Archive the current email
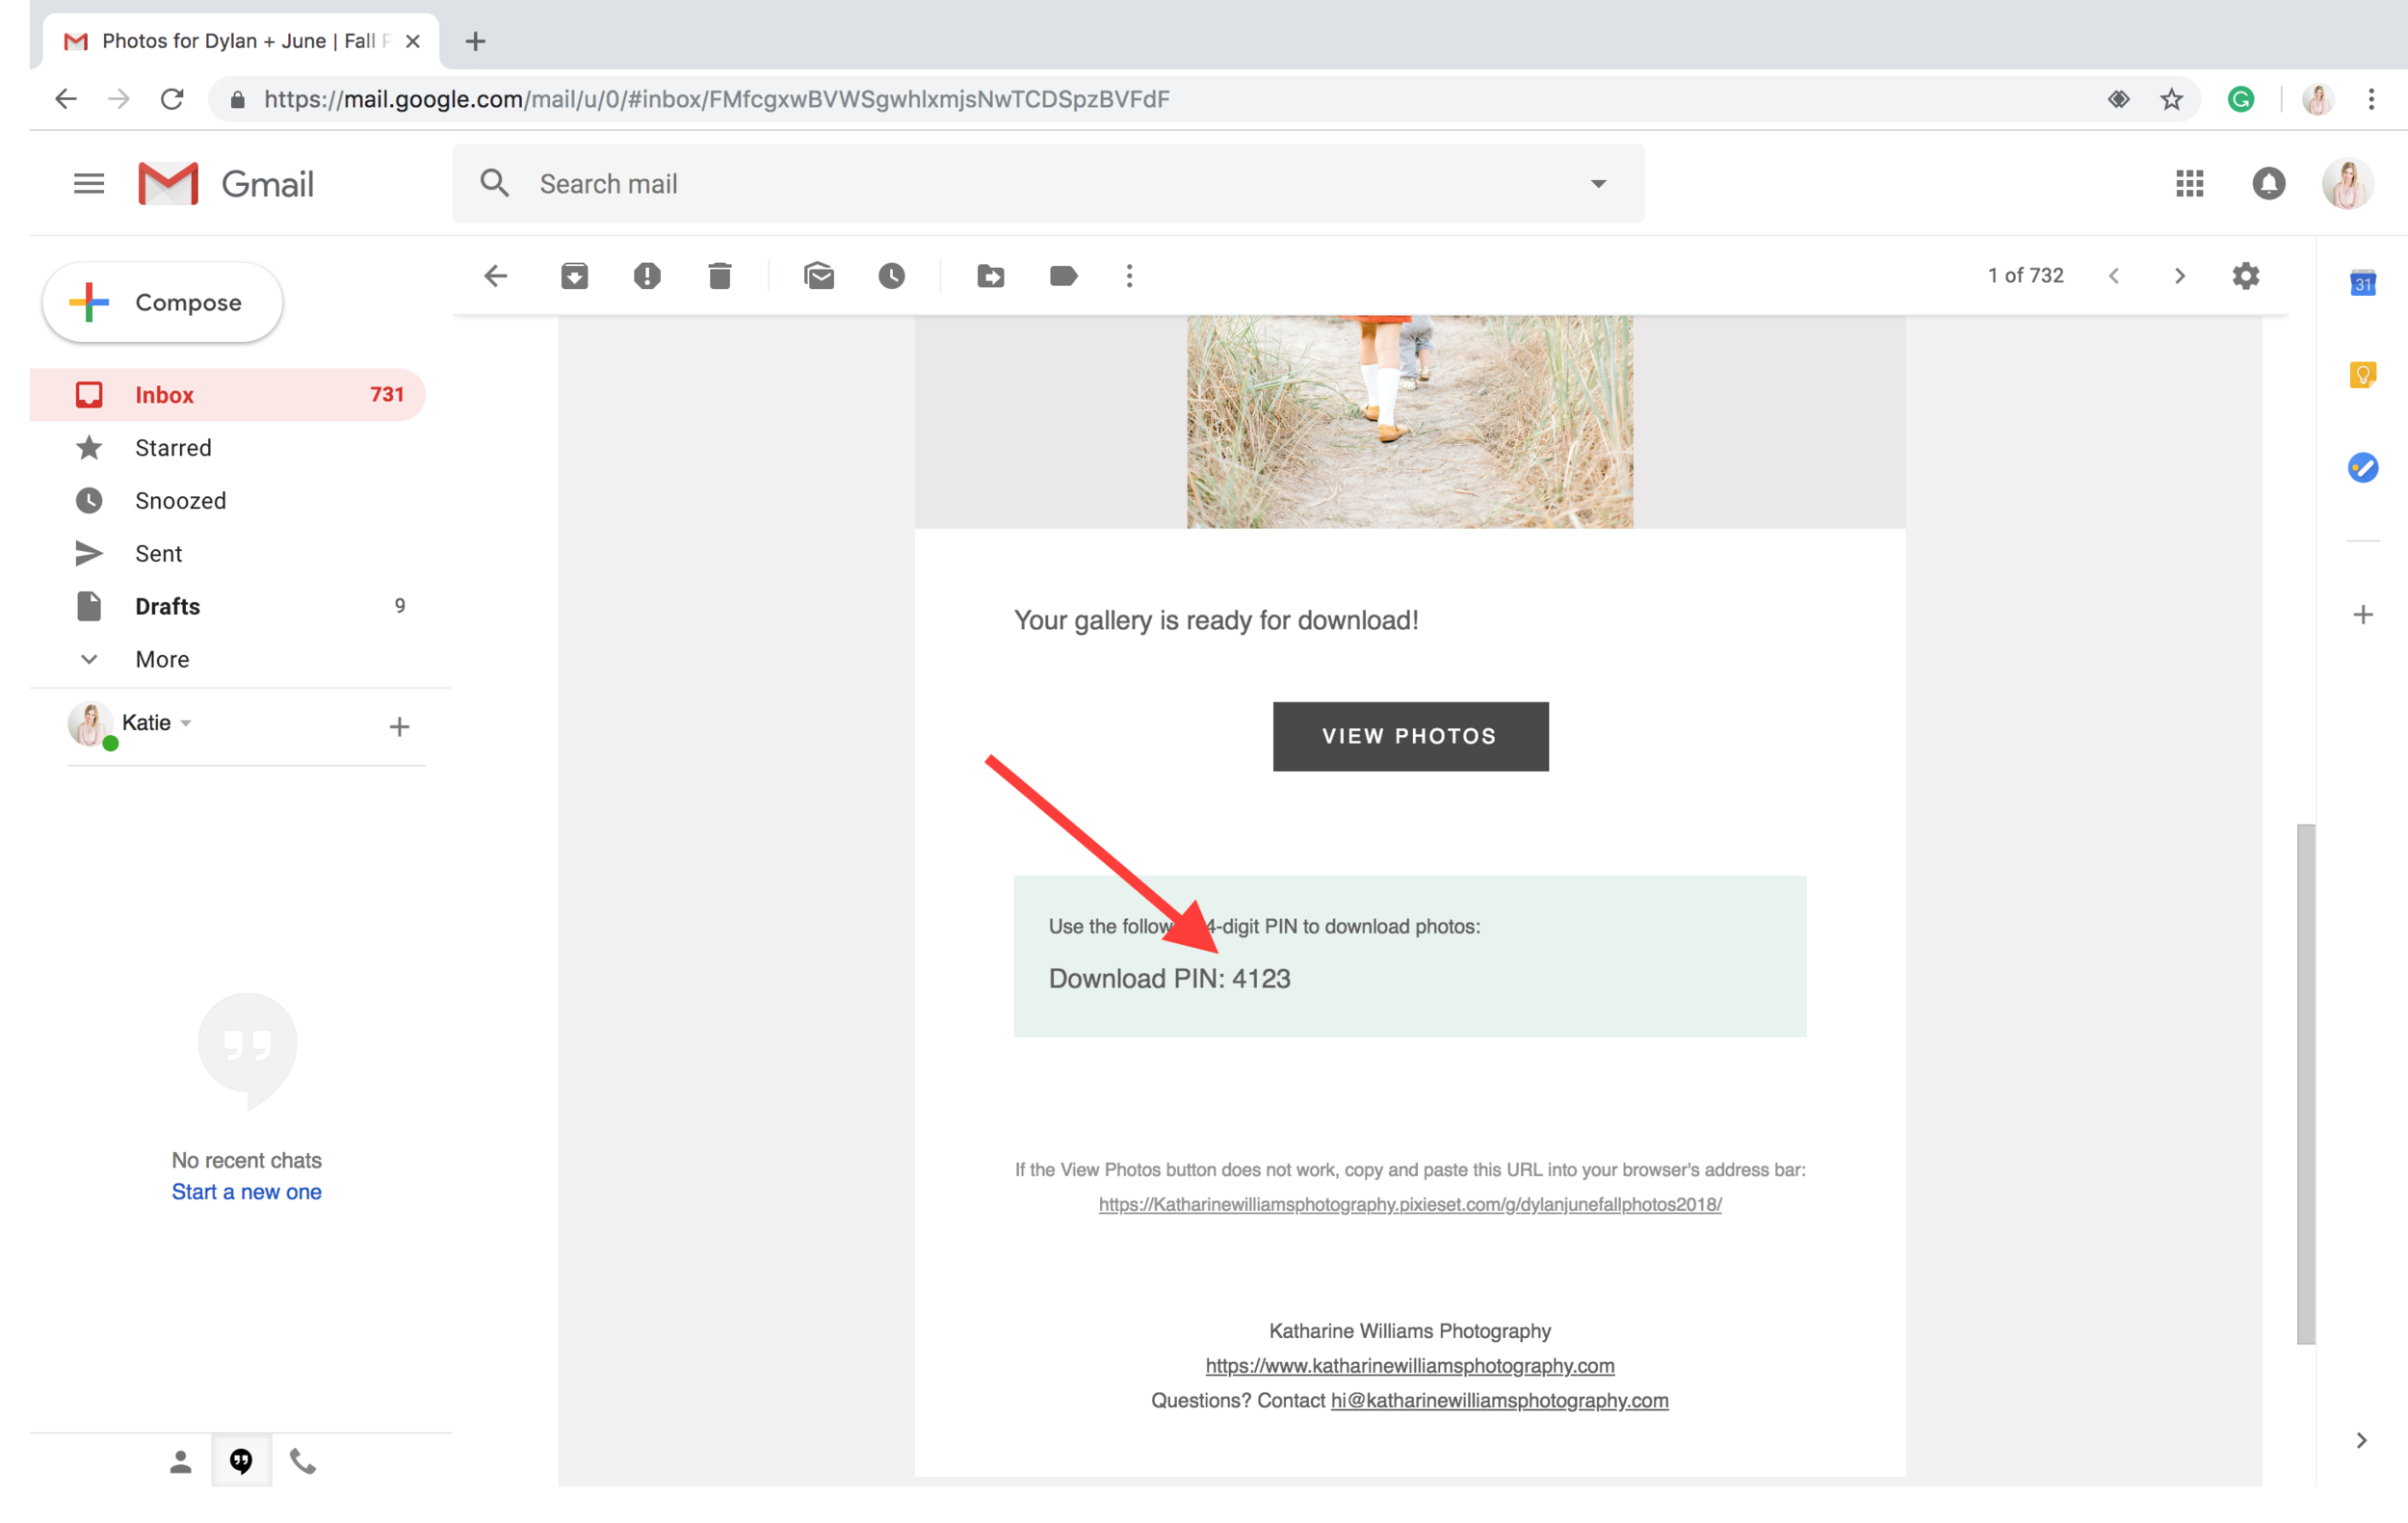The image size is (2408, 1523). point(575,276)
